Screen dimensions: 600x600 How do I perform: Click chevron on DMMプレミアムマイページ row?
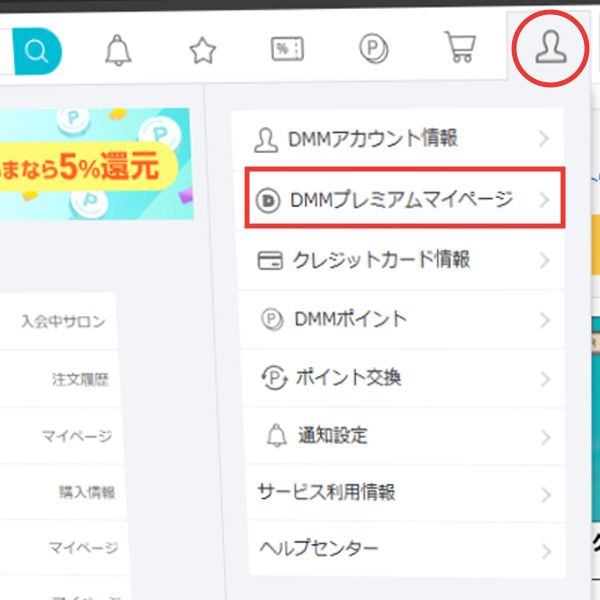click(x=544, y=200)
